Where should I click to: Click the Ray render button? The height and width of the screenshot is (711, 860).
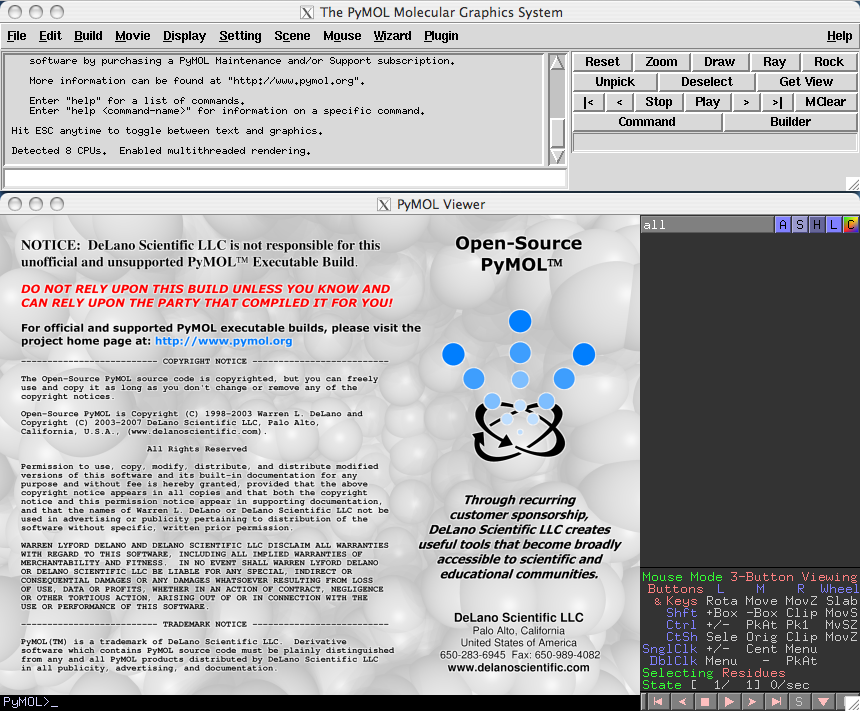[x=774, y=62]
